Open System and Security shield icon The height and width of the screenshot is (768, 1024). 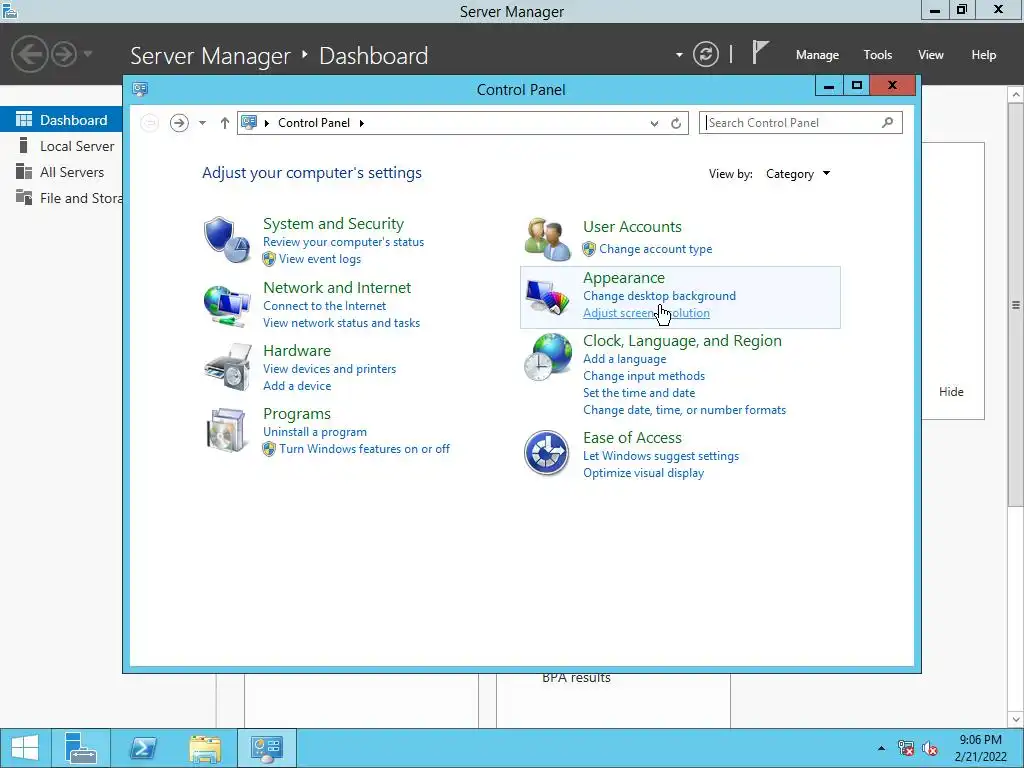click(227, 239)
